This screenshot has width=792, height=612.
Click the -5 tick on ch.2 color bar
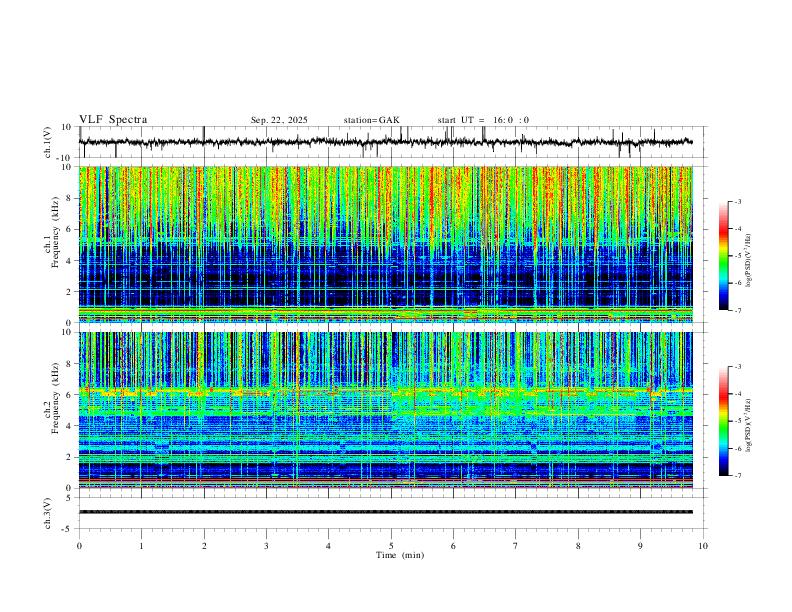[737, 421]
